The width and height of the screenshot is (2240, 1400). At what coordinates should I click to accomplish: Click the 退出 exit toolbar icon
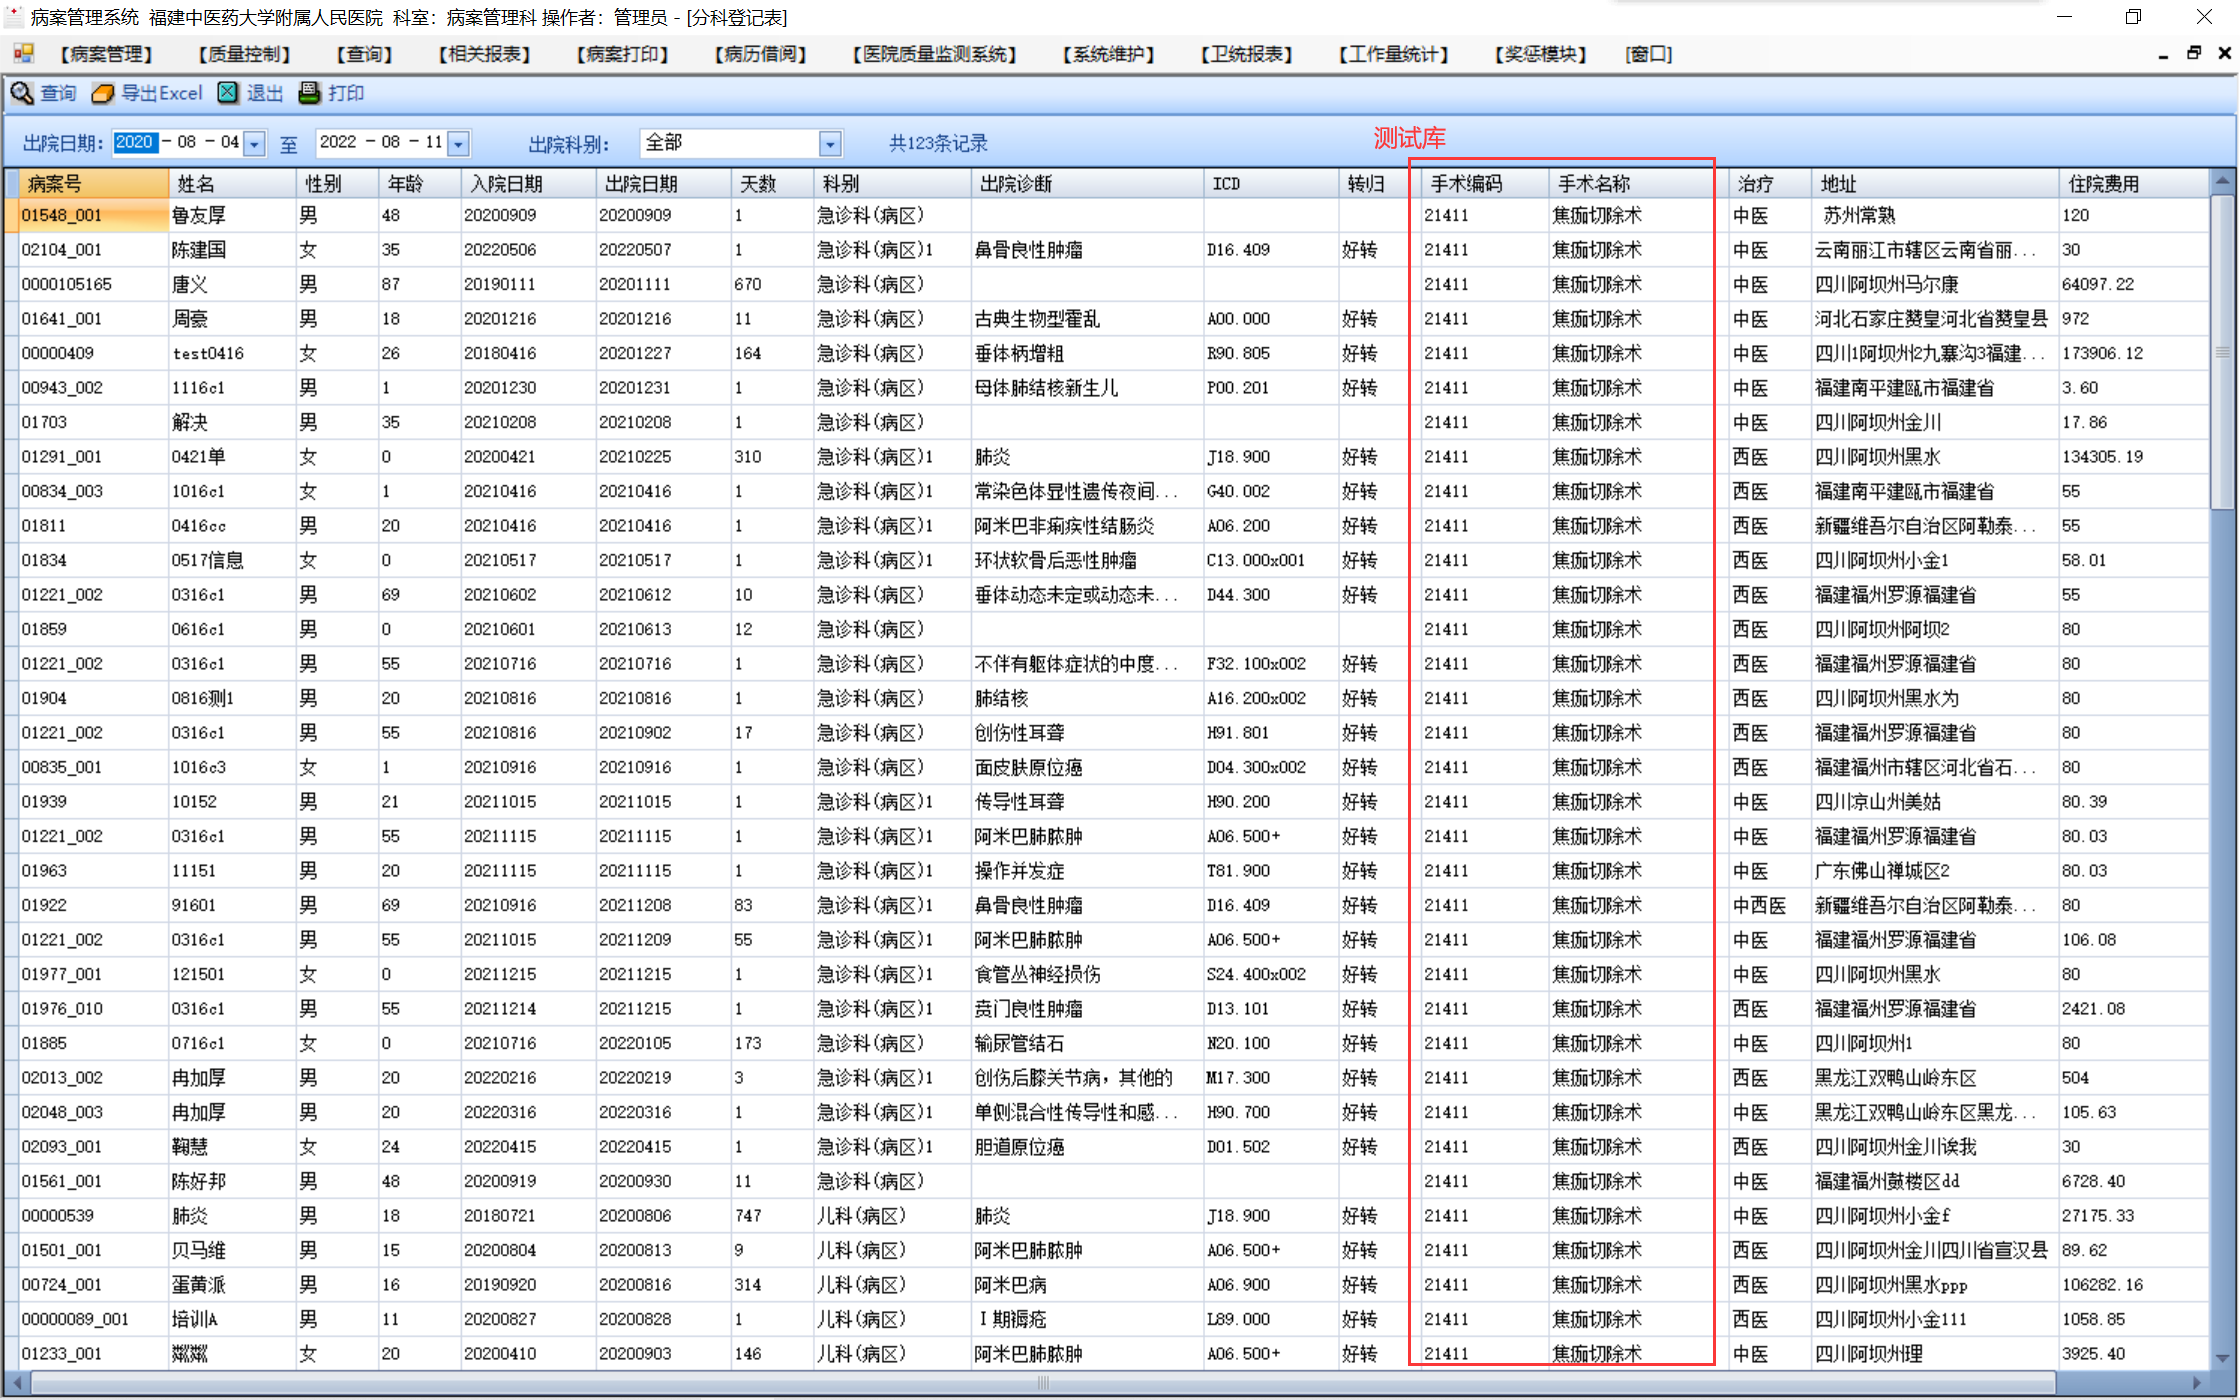[229, 93]
